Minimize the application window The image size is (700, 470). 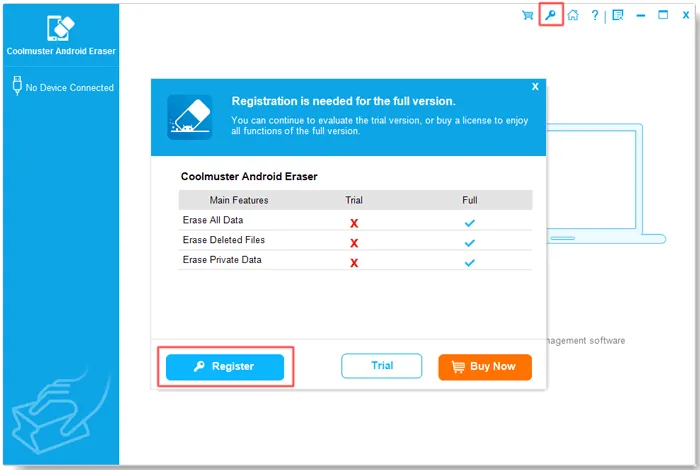pyautogui.click(x=641, y=16)
